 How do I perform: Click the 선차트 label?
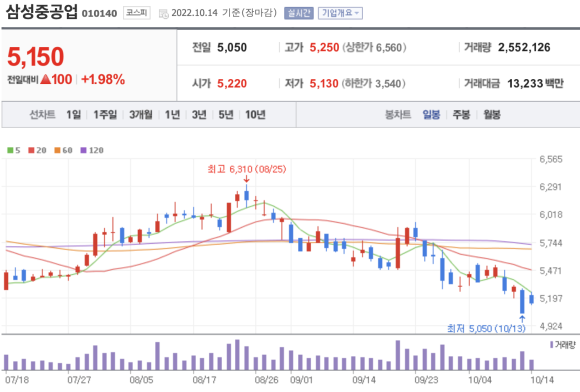coord(43,115)
